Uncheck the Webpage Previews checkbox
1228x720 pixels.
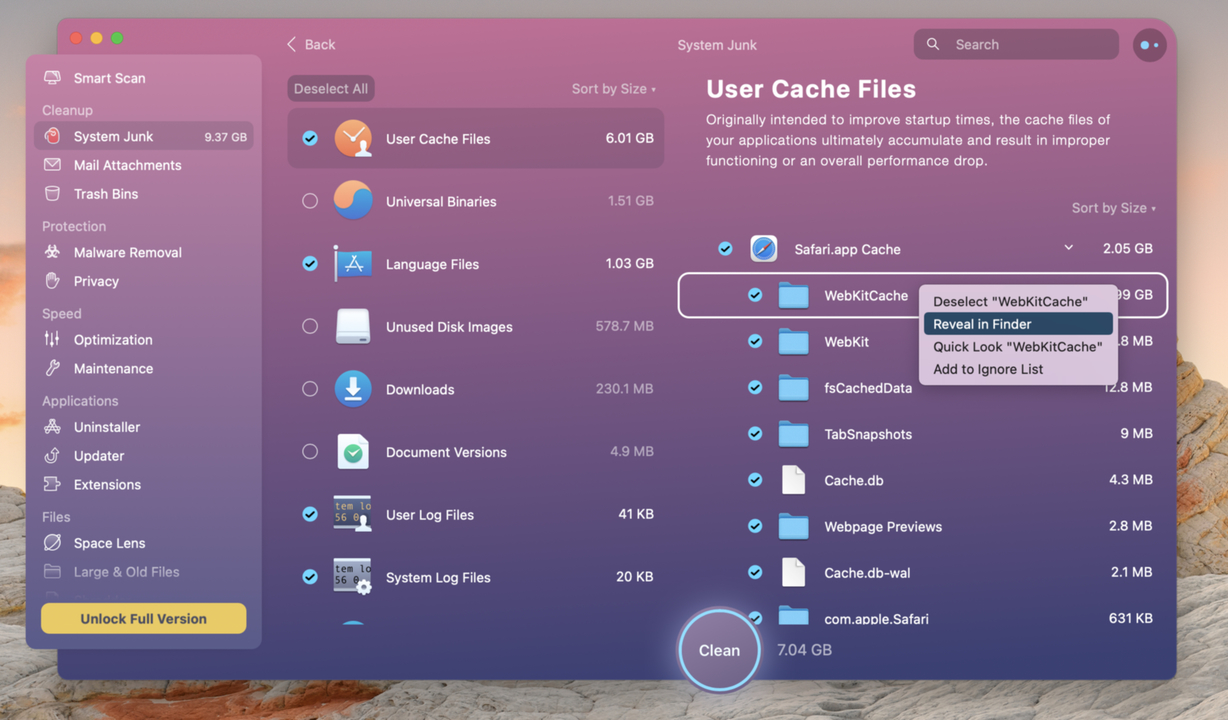[755, 526]
